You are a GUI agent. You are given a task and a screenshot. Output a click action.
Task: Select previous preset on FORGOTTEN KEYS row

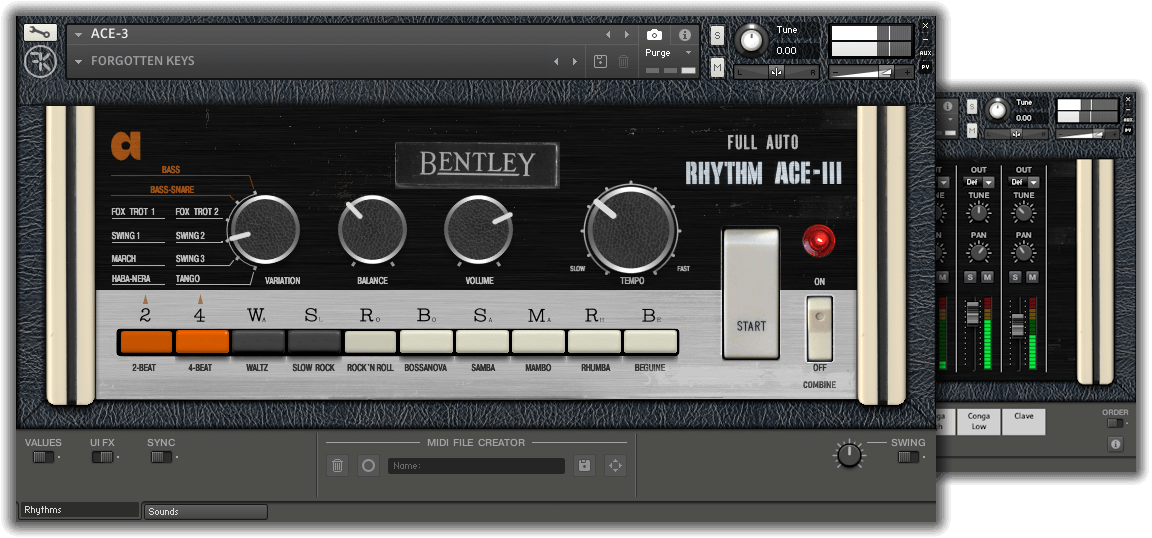555,62
